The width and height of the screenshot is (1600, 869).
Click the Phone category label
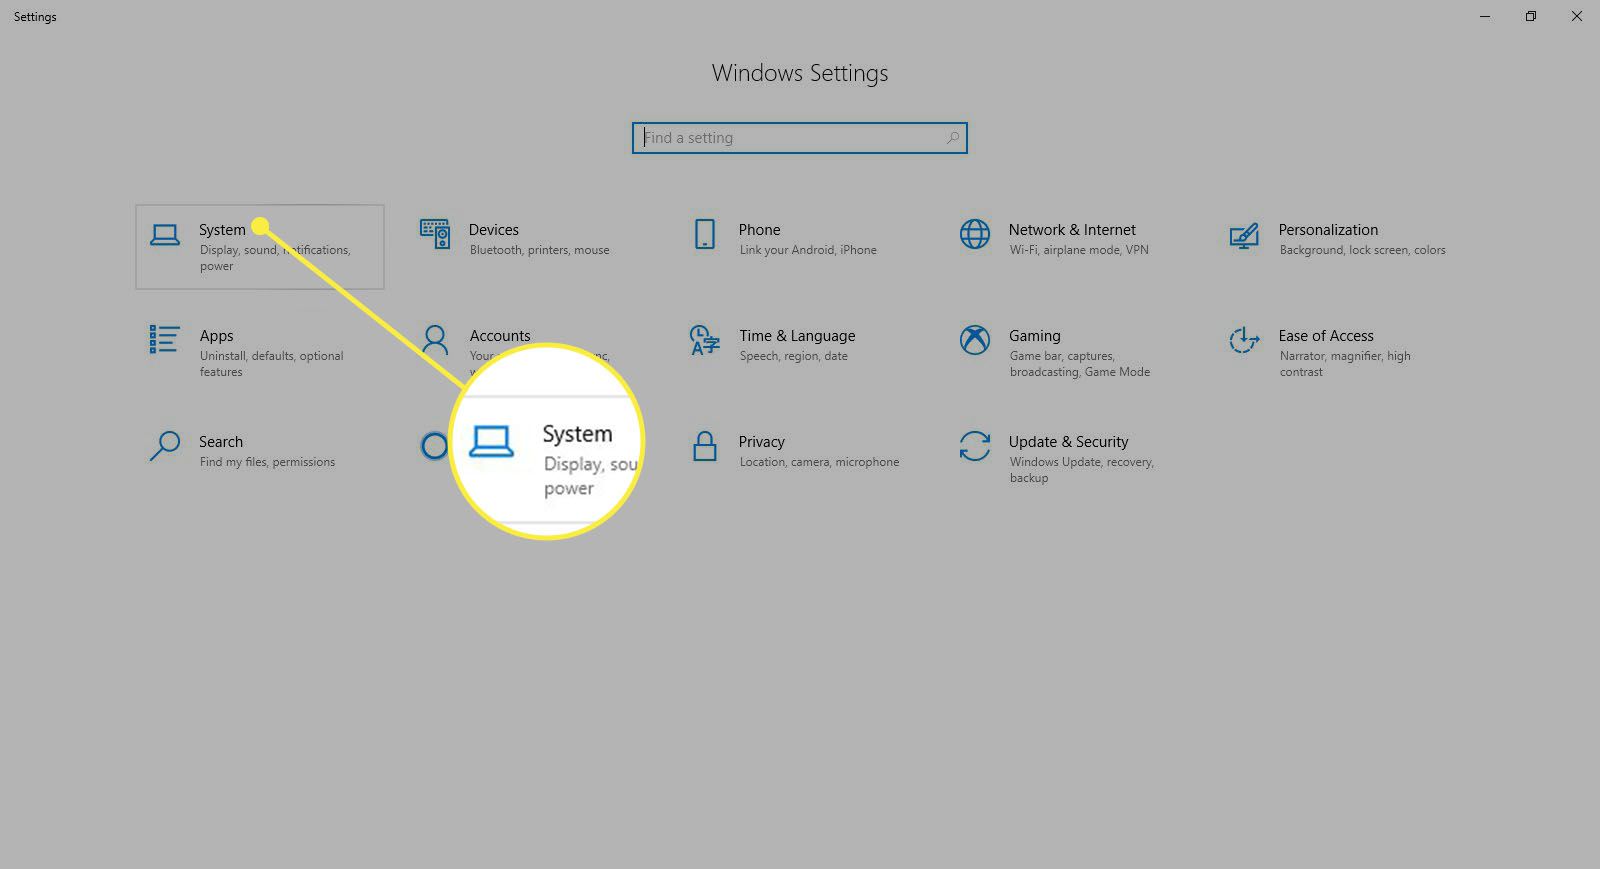tap(760, 230)
